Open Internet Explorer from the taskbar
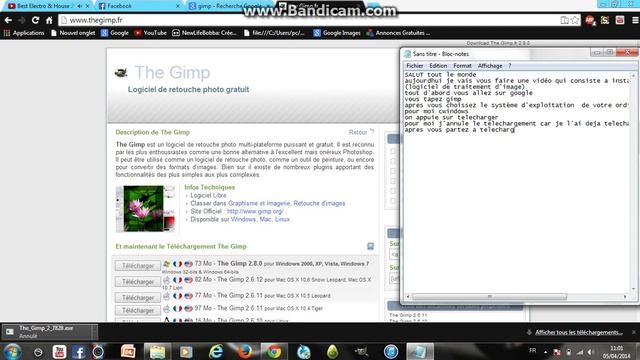The width and height of the screenshot is (640, 360). coord(216,352)
